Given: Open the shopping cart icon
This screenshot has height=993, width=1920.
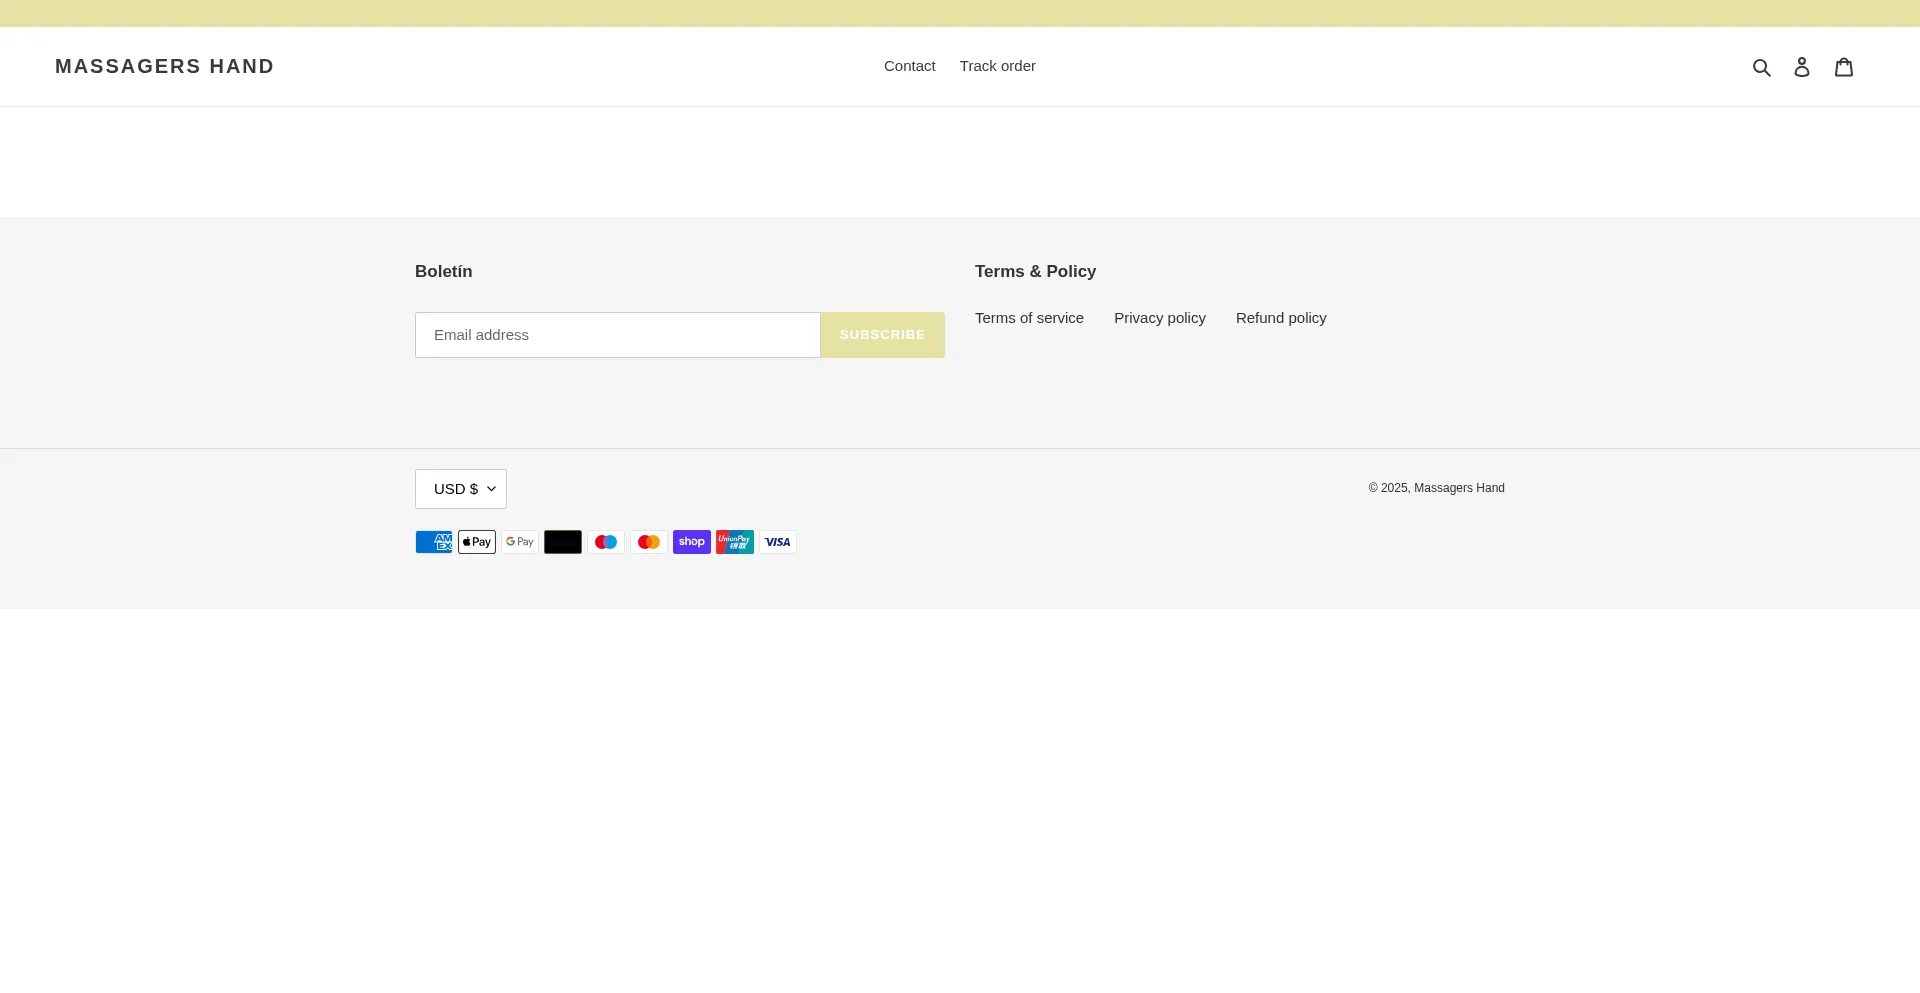Looking at the screenshot, I should point(1843,67).
